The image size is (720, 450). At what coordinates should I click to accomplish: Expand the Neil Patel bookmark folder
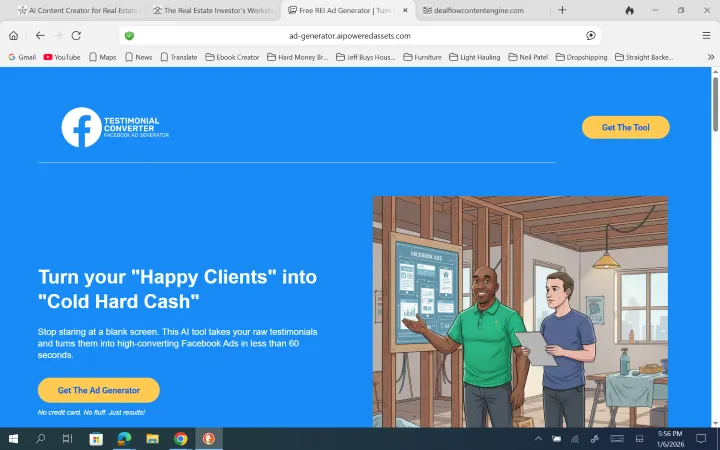tap(528, 57)
